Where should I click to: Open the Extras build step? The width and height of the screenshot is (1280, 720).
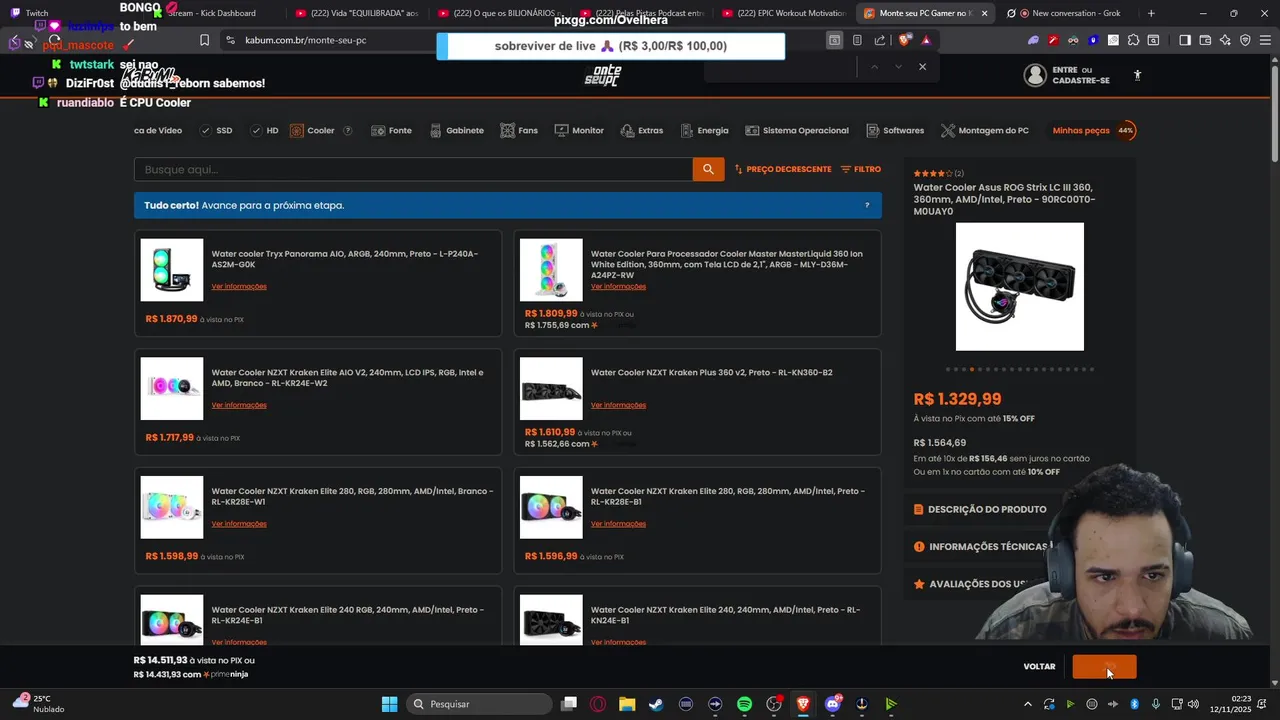(642, 131)
